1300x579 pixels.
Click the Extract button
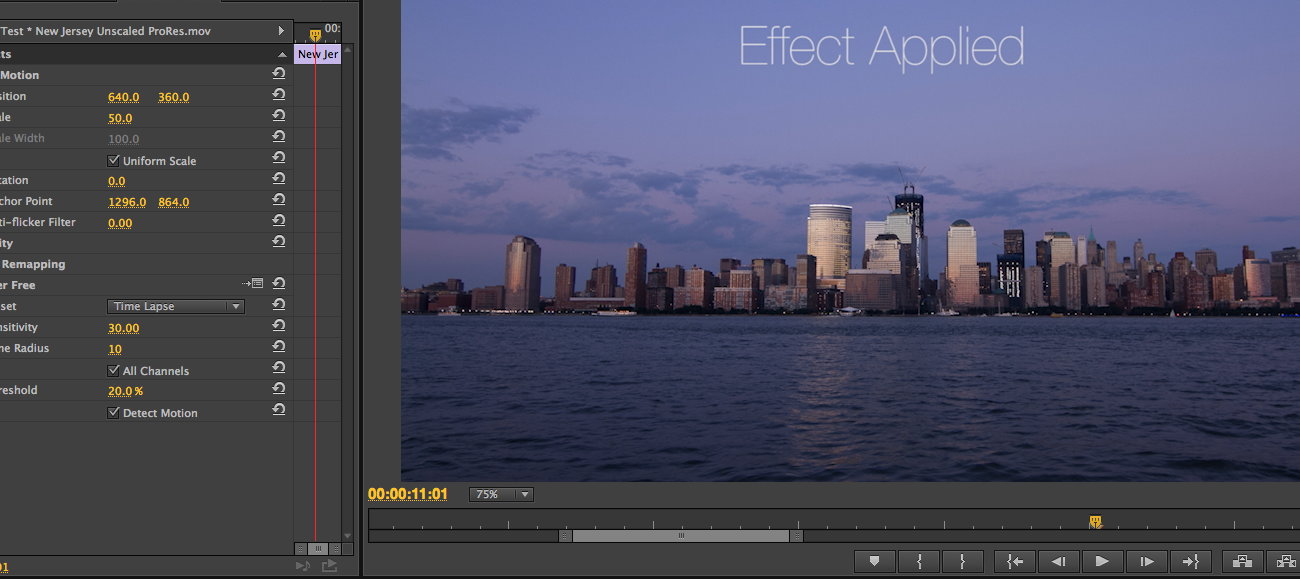1284,562
